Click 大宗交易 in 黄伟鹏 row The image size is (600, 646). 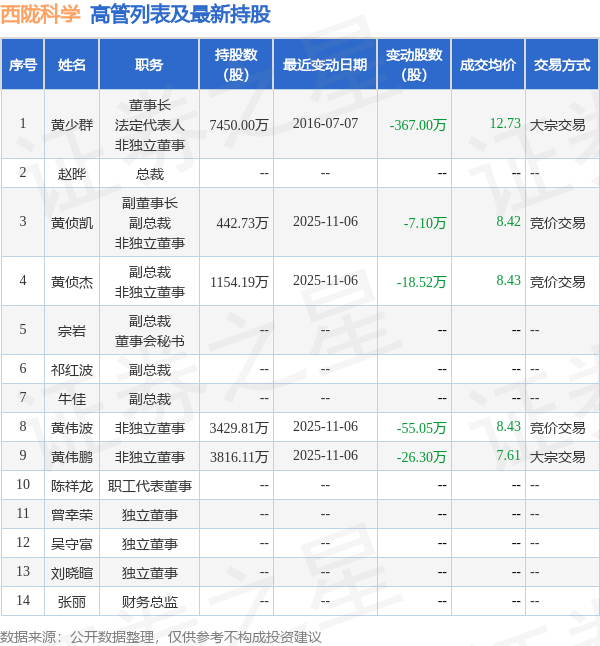click(557, 457)
